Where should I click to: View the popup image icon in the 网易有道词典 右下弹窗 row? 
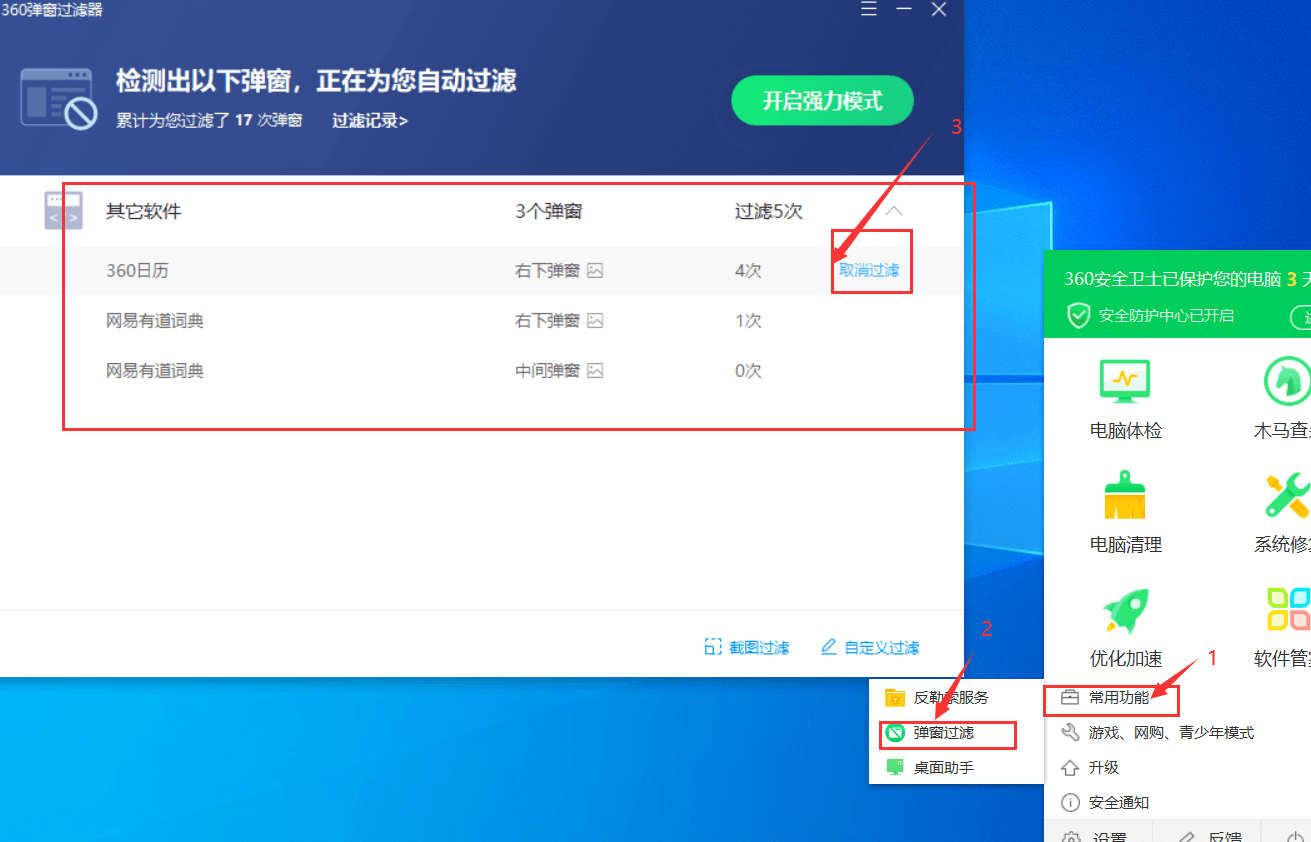pos(595,321)
